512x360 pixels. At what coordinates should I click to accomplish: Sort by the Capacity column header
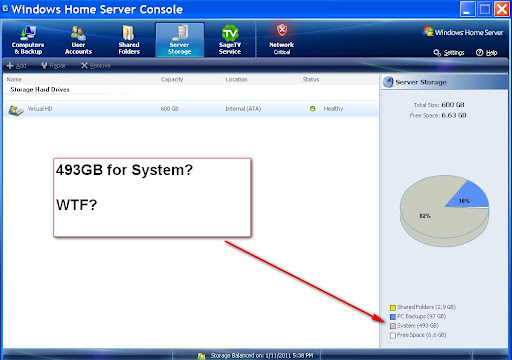(172, 79)
